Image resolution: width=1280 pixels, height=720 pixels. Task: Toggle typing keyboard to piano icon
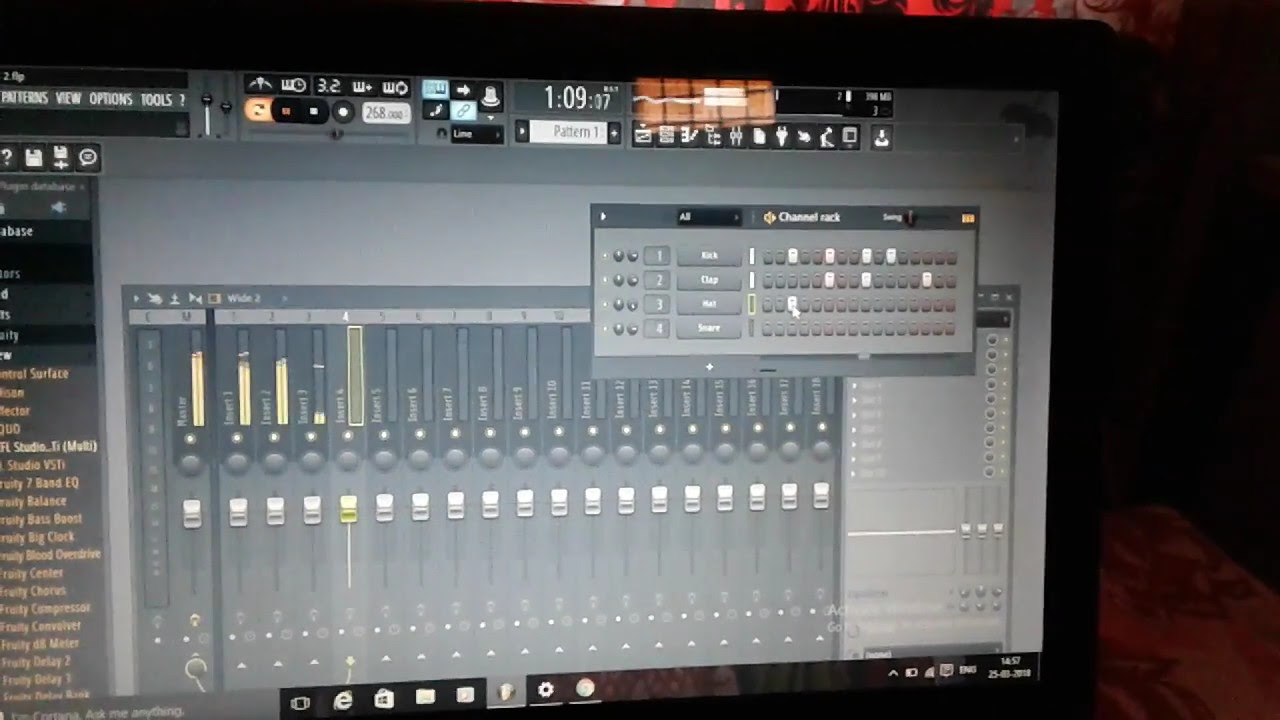(x=435, y=89)
